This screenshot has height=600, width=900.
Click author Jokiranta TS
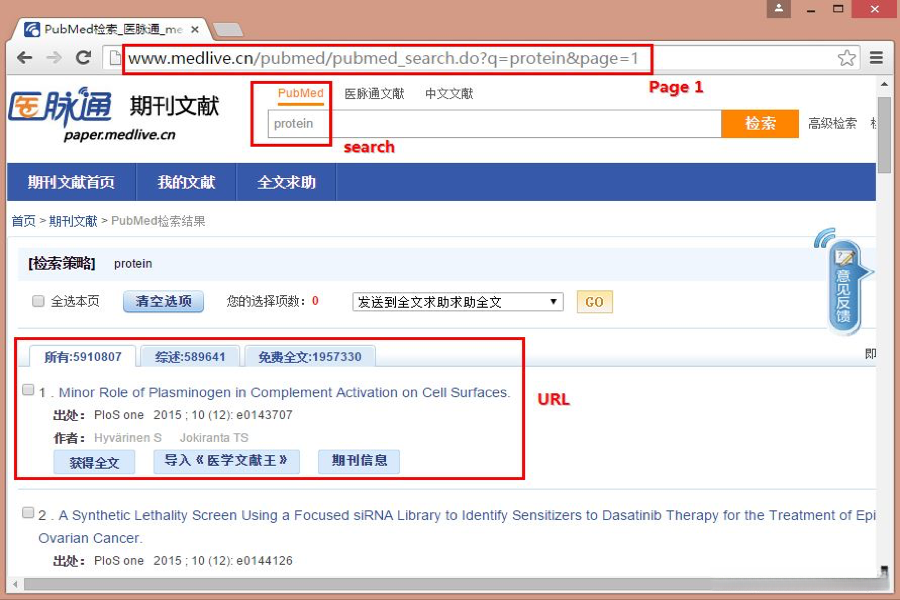pos(214,438)
